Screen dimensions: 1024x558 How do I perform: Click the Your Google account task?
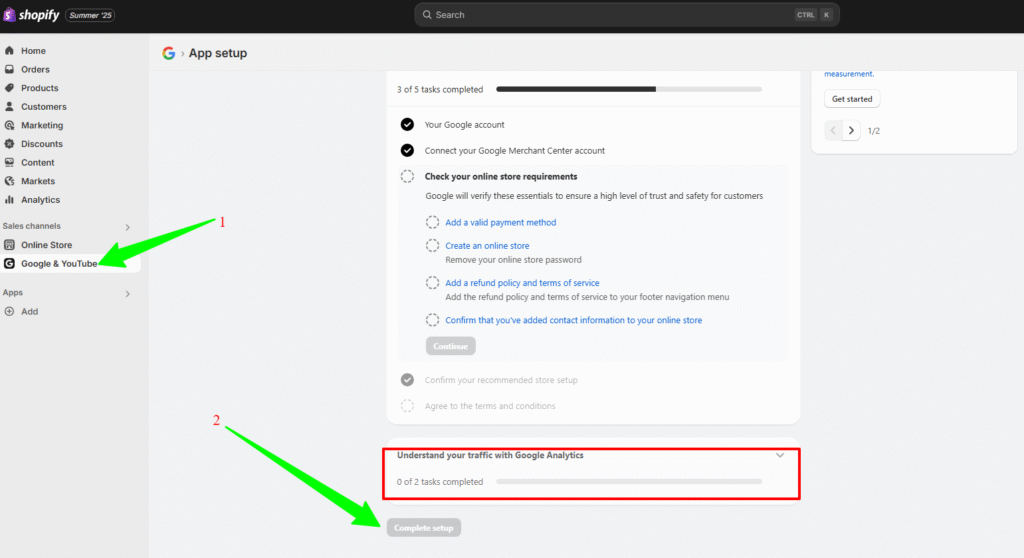coord(464,124)
